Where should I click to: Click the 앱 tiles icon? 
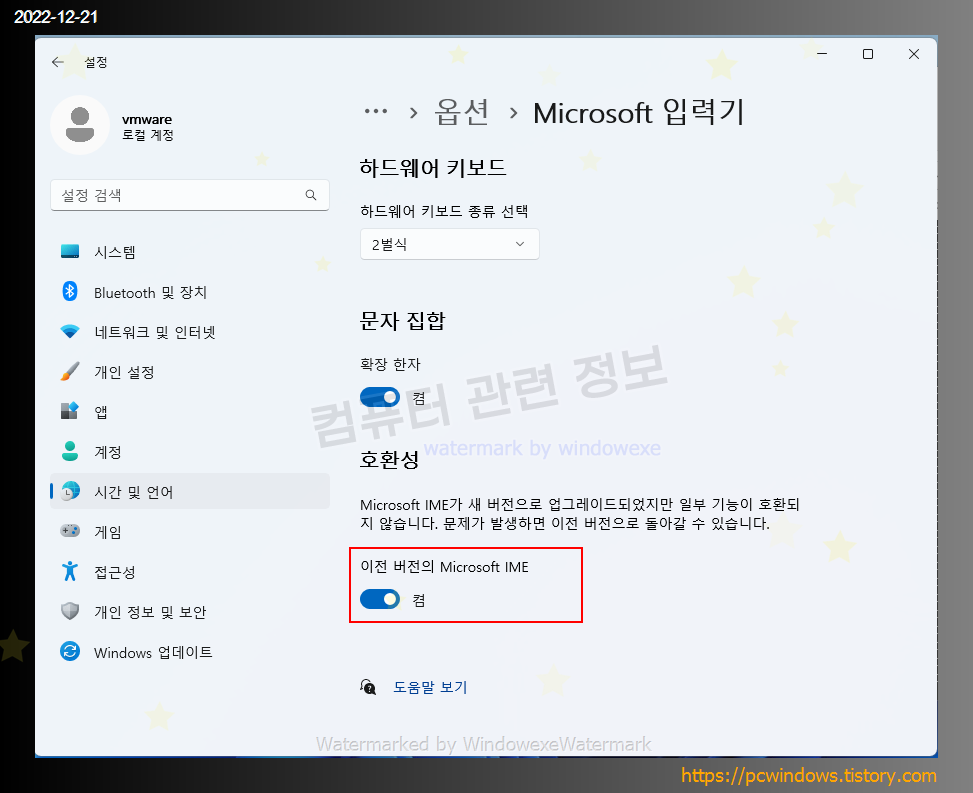70,411
